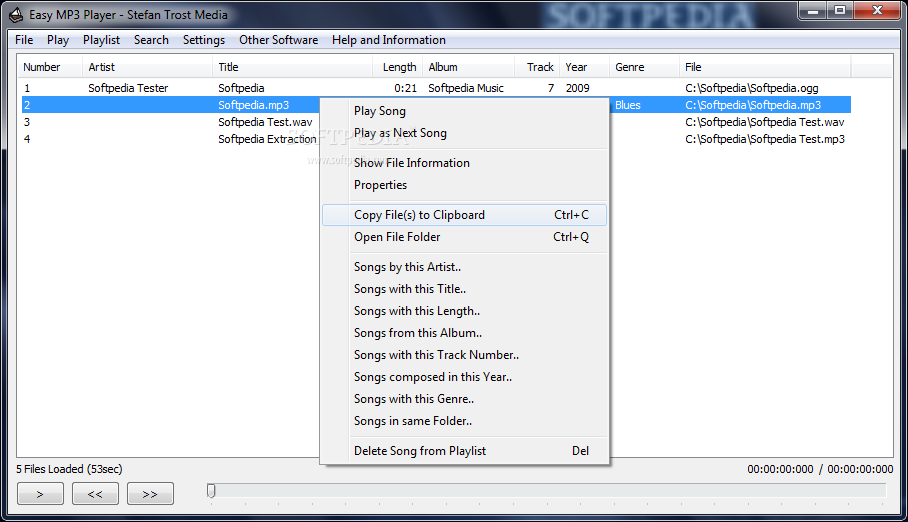Image resolution: width=908 pixels, height=522 pixels.
Task: Start playback with the > button
Action: click(x=40, y=494)
